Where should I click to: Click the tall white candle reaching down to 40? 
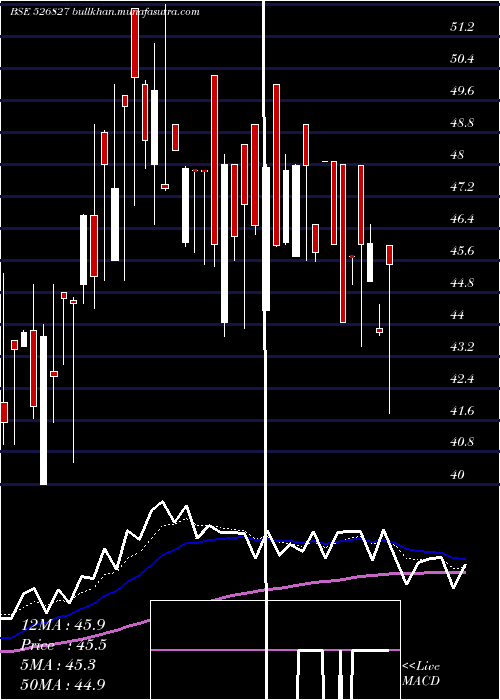[43, 410]
